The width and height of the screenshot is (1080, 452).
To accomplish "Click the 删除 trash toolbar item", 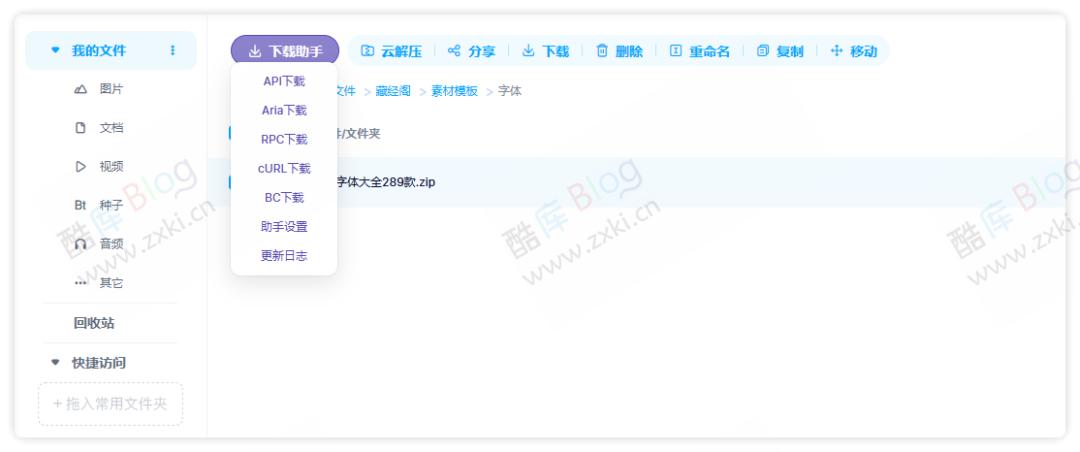I will pos(619,51).
